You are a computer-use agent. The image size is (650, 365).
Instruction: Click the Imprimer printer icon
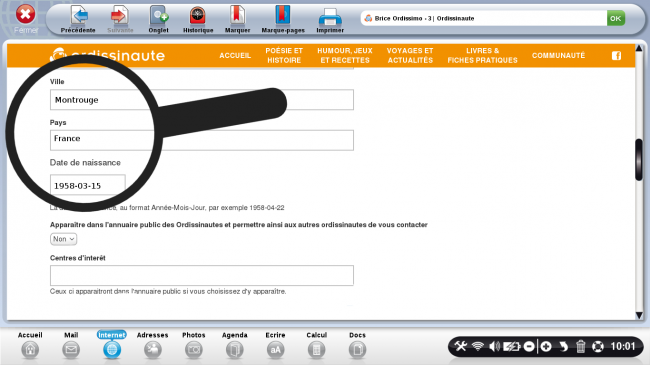pyautogui.click(x=330, y=17)
